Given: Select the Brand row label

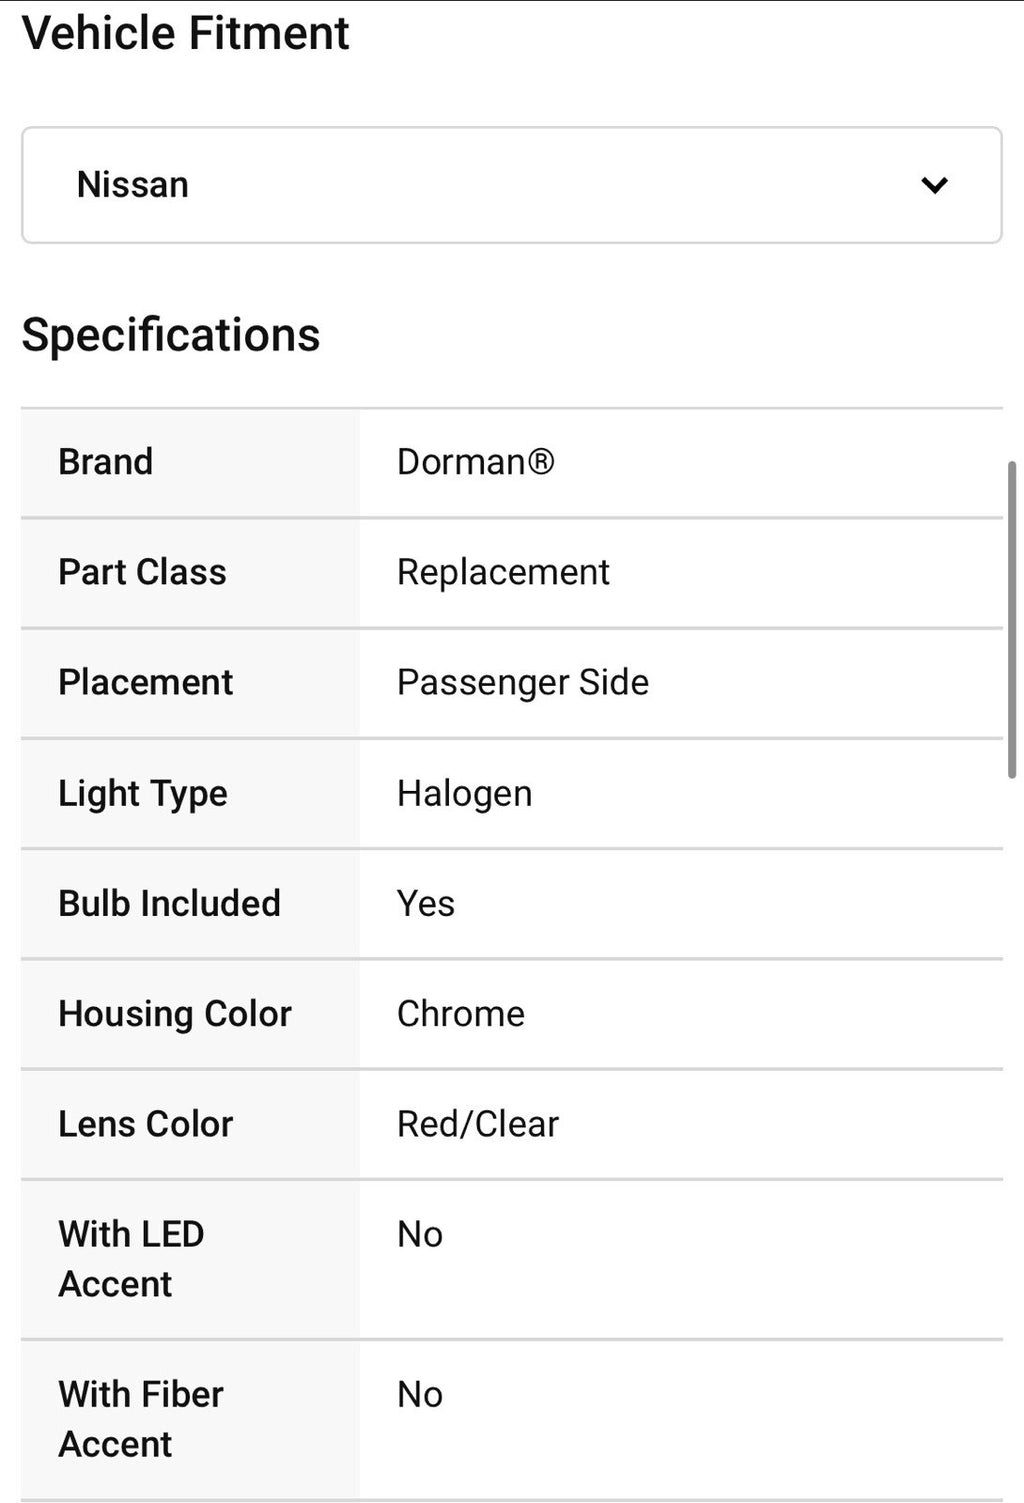Looking at the screenshot, I should coord(106,462).
